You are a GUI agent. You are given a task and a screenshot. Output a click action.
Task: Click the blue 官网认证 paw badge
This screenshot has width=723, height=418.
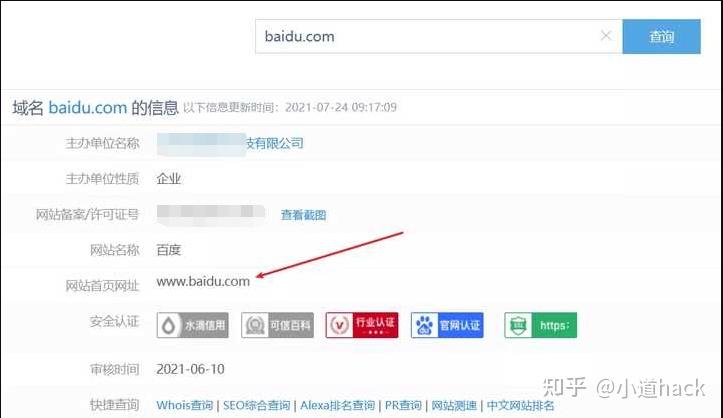(447, 325)
